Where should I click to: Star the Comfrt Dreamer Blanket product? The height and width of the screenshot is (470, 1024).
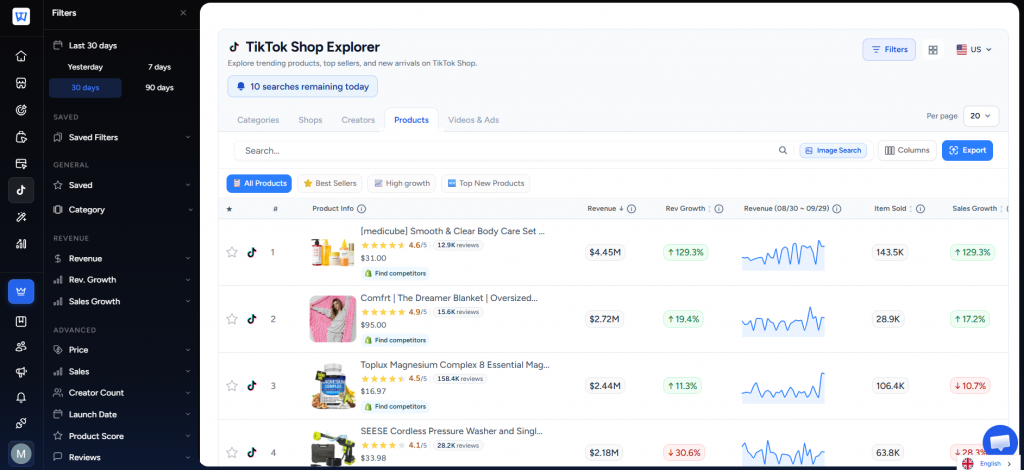click(231, 319)
